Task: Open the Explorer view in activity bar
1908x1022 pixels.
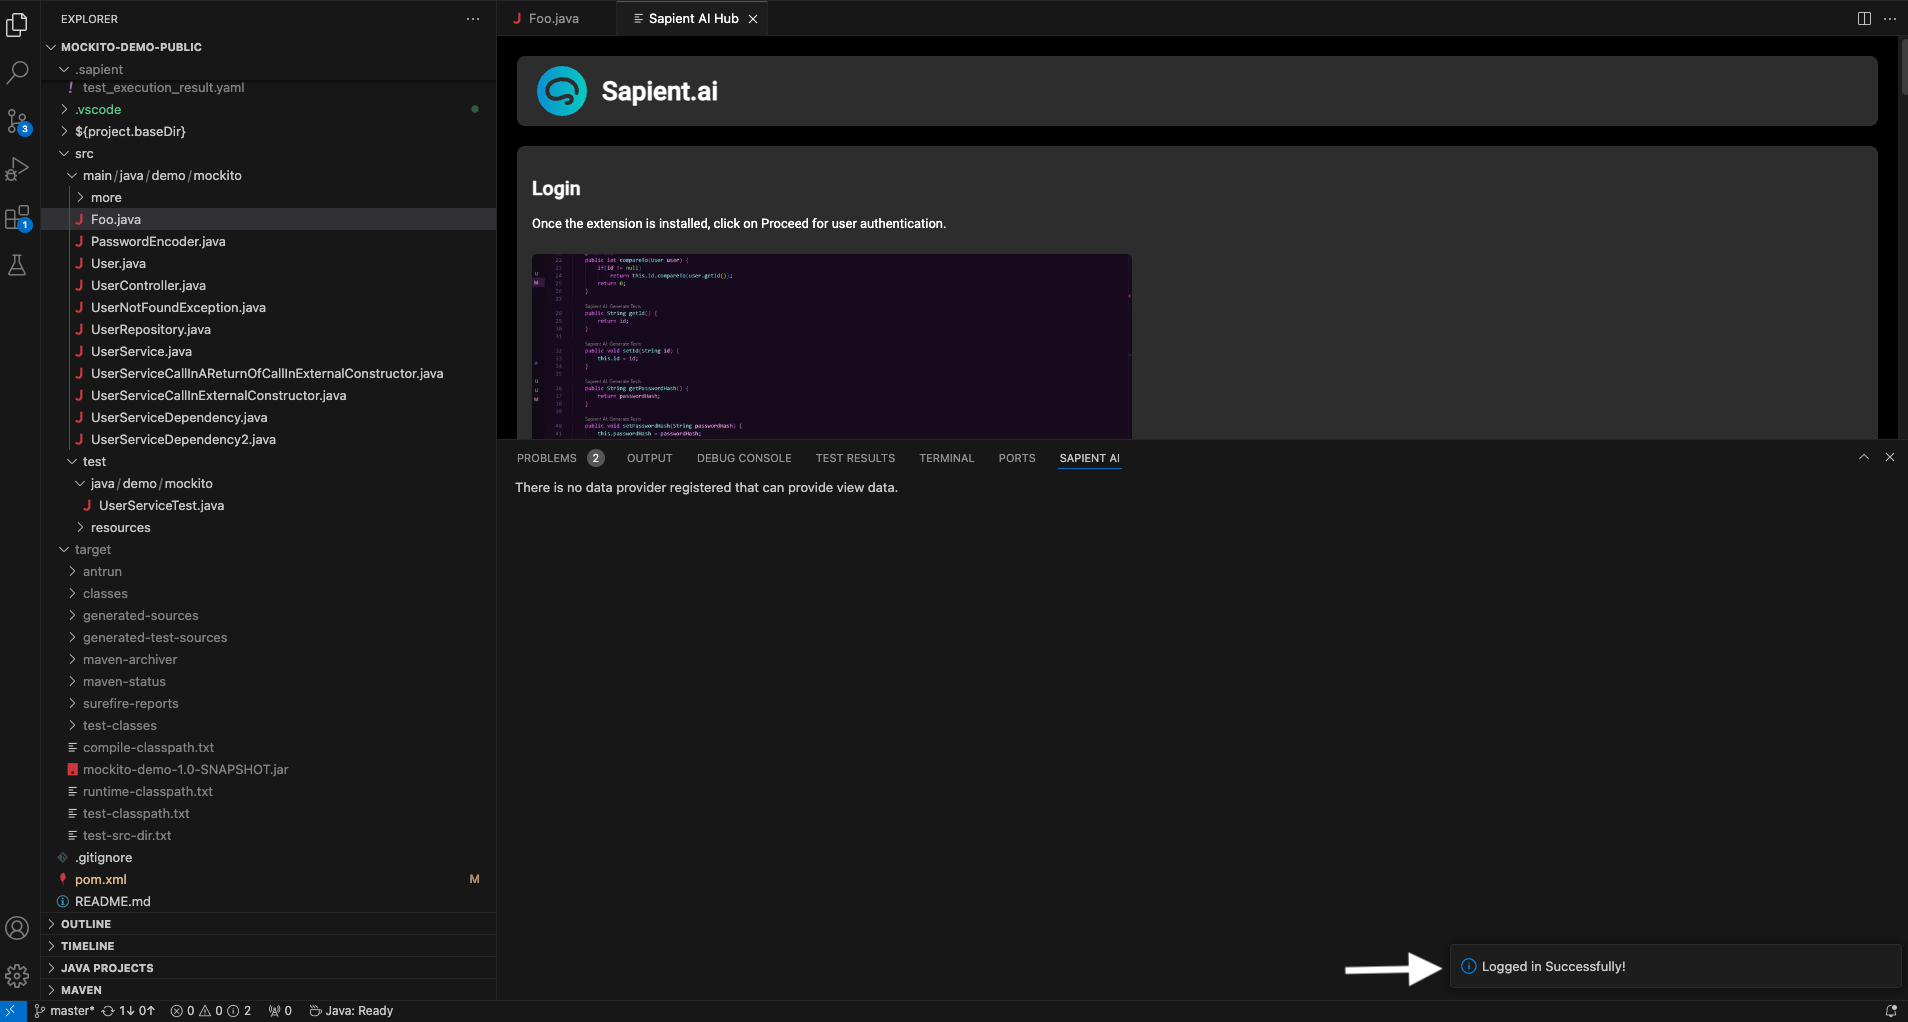Action: 17,24
